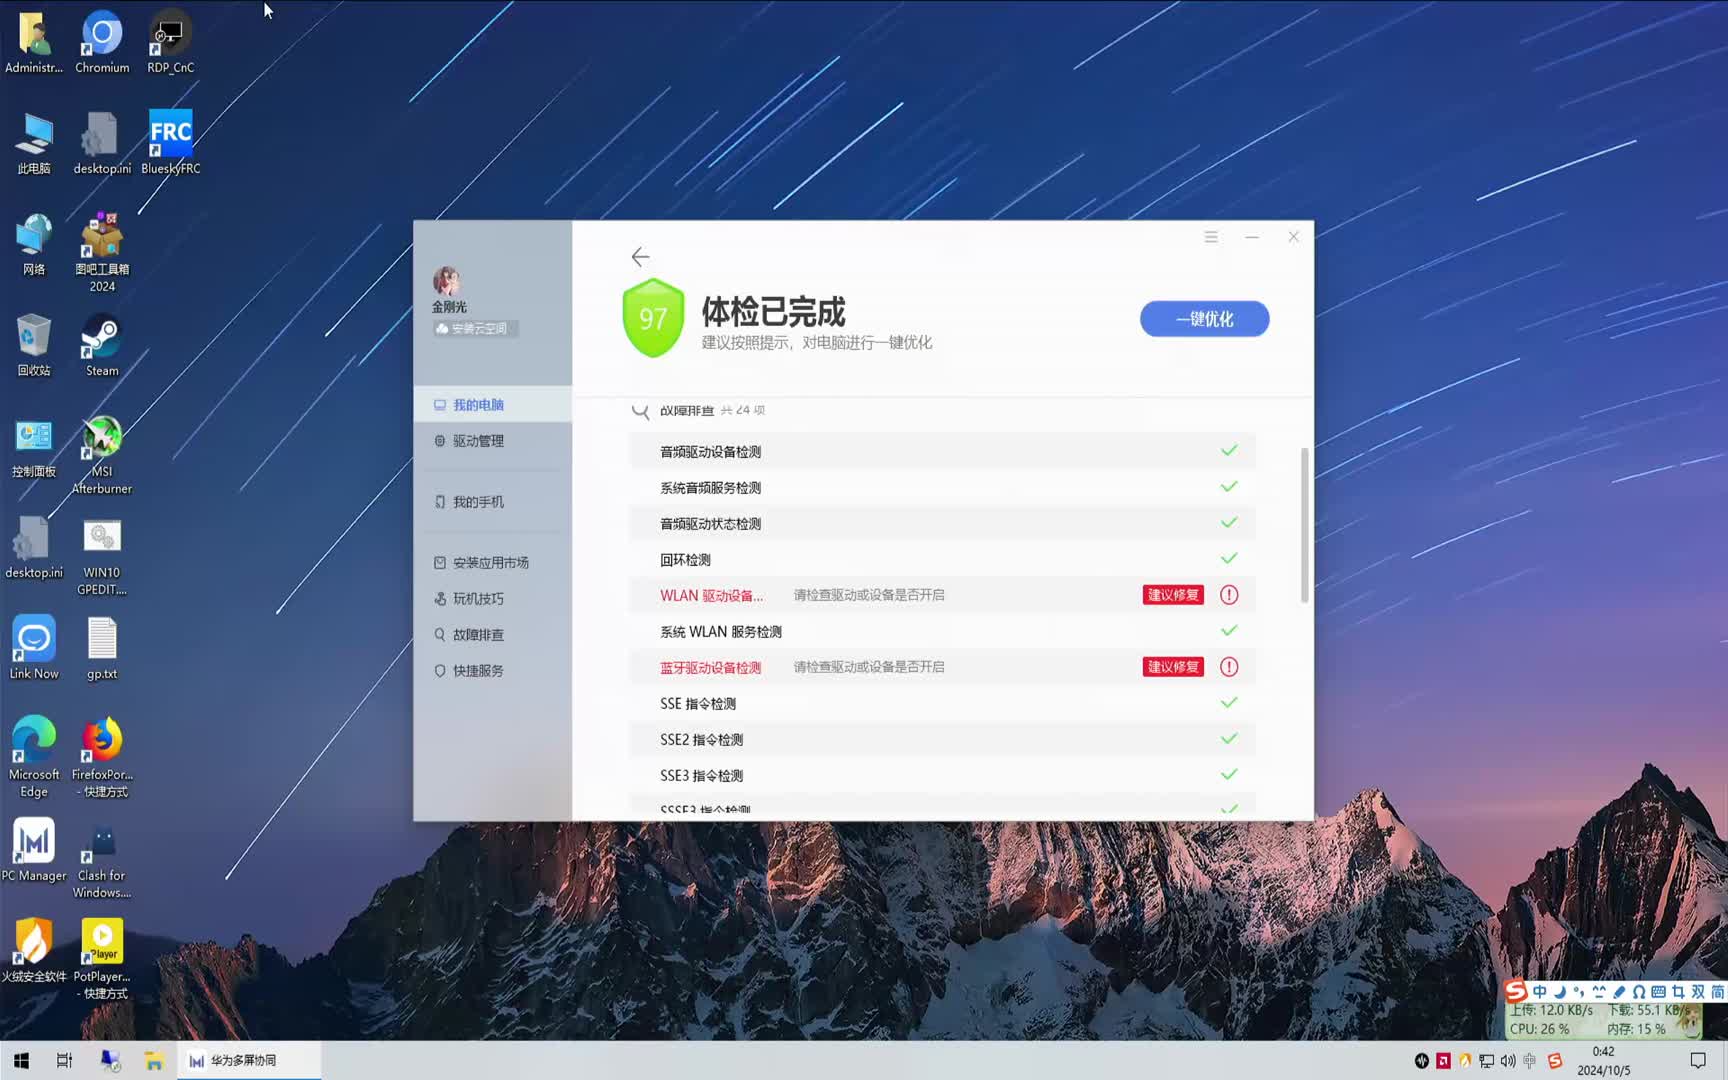Switch to the 我的电脑 section

click(x=477, y=404)
